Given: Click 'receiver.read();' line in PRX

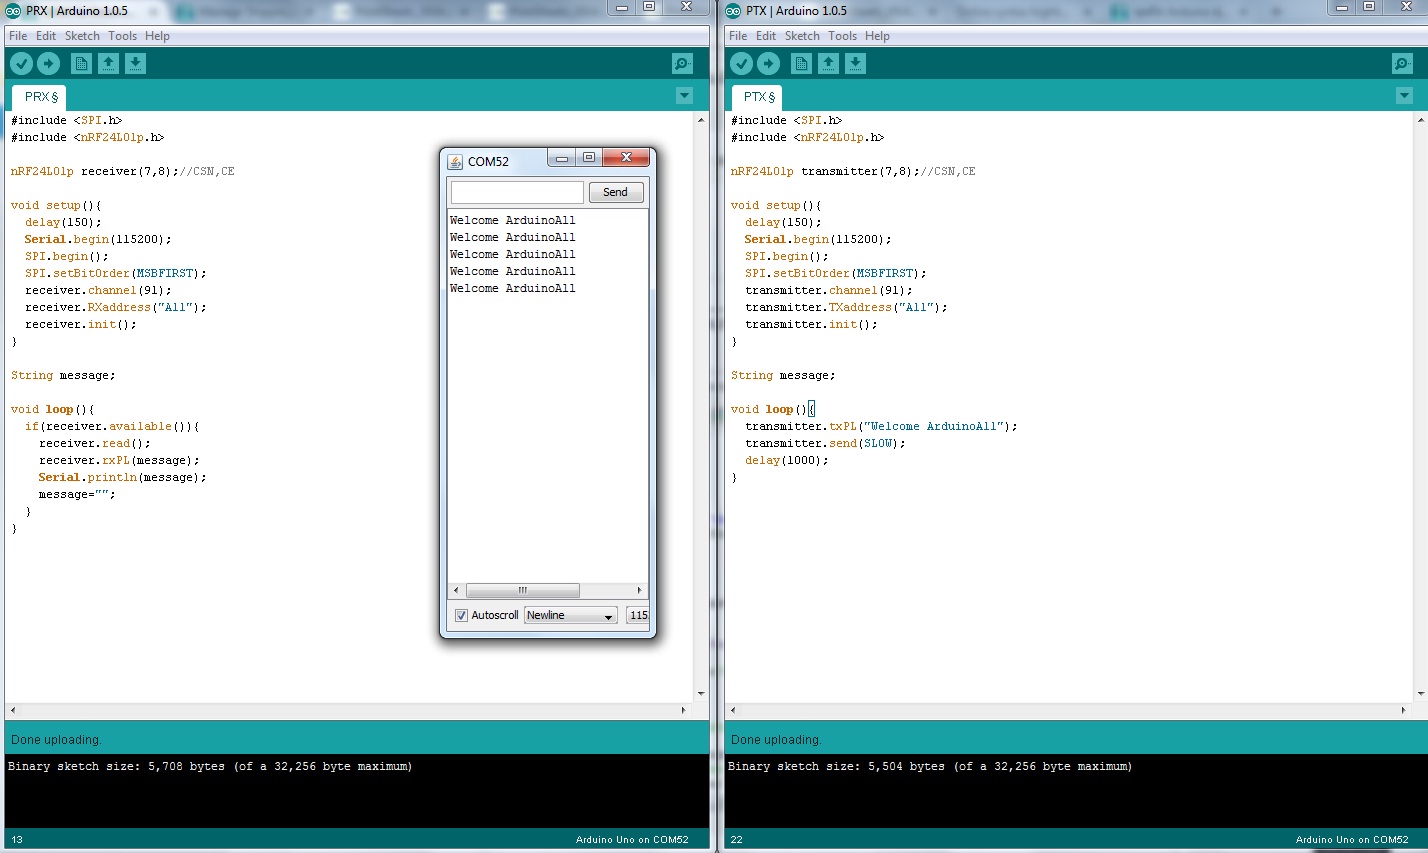Looking at the screenshot, I should (x=95, y=443).
